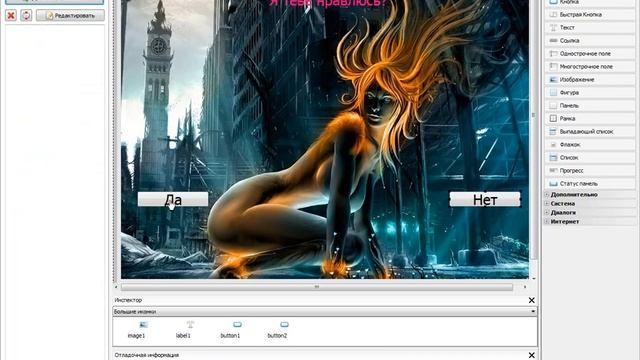Screen dimensions: 640x360
Task: Select the Выпадающий список component
Action: [x=589, y=132]
